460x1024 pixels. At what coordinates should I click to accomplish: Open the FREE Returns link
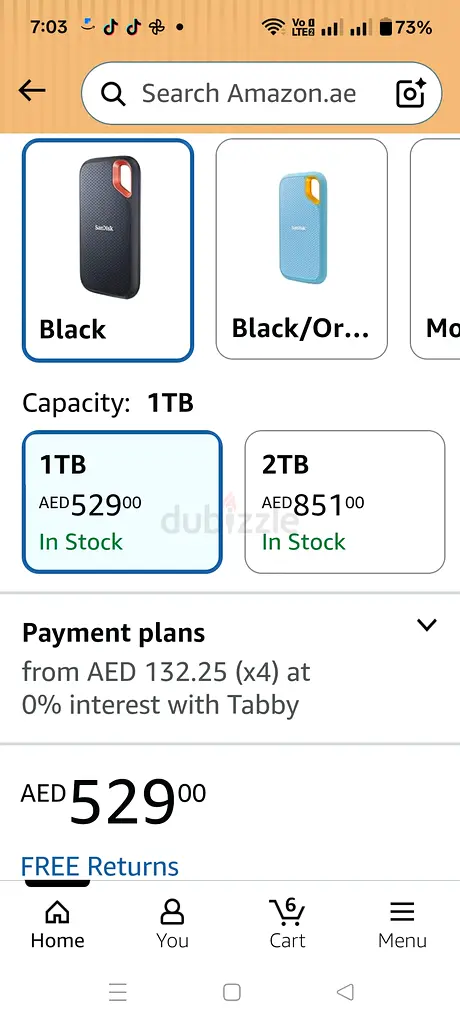pyautogui.click(x=100, y=866)
